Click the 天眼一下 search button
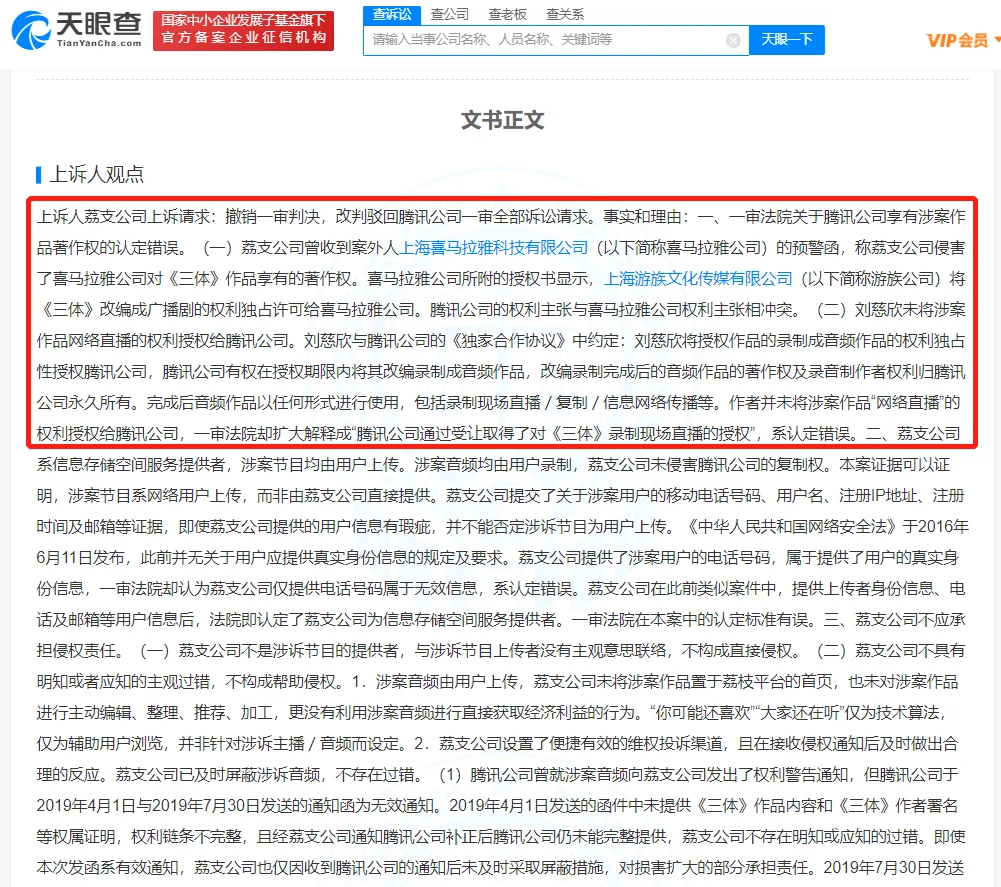1001x887 pixels. coord(786,40)
